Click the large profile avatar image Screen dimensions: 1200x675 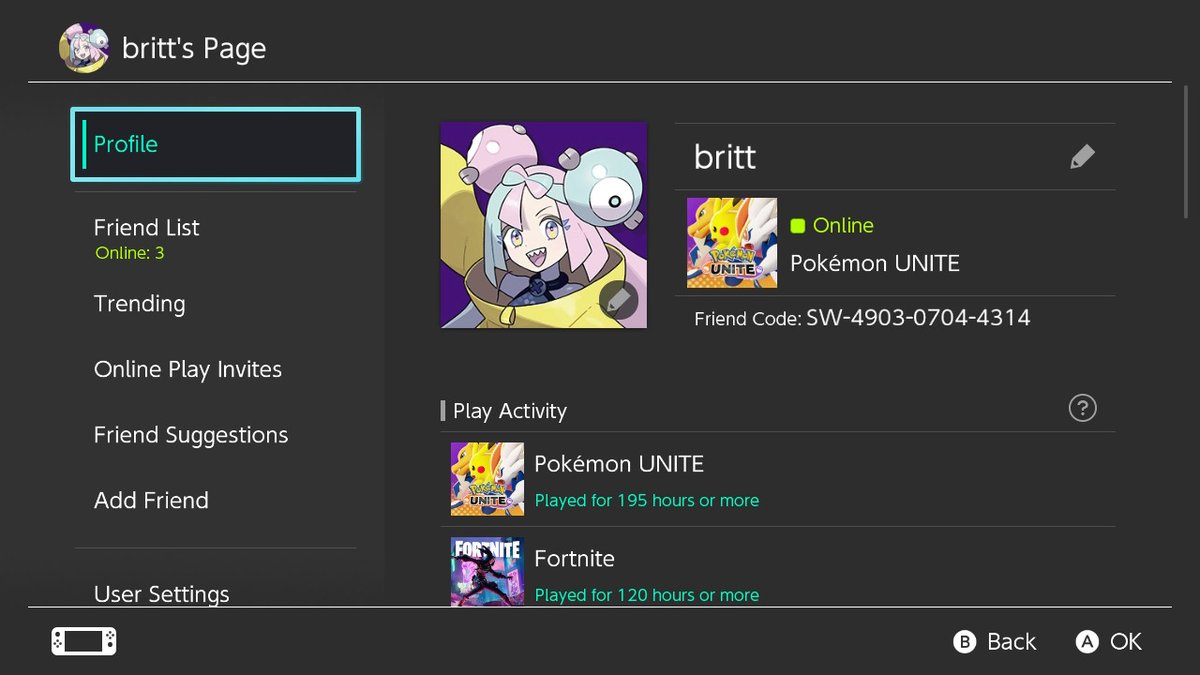pyautogui.click(x=544, y=225)
